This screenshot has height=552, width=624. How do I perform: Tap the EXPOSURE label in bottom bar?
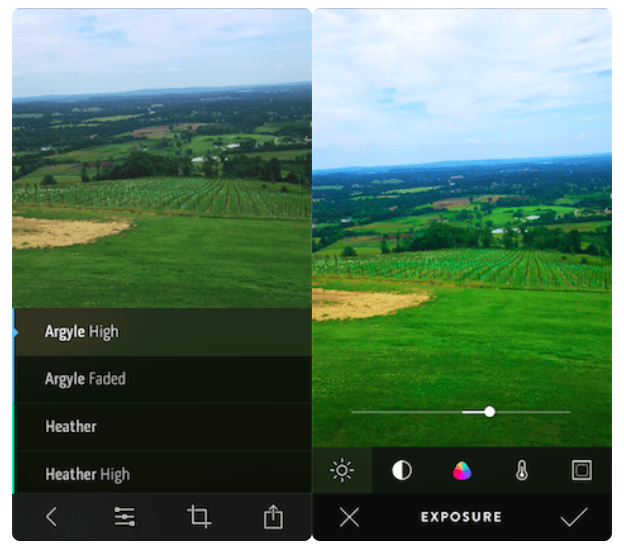461,517
